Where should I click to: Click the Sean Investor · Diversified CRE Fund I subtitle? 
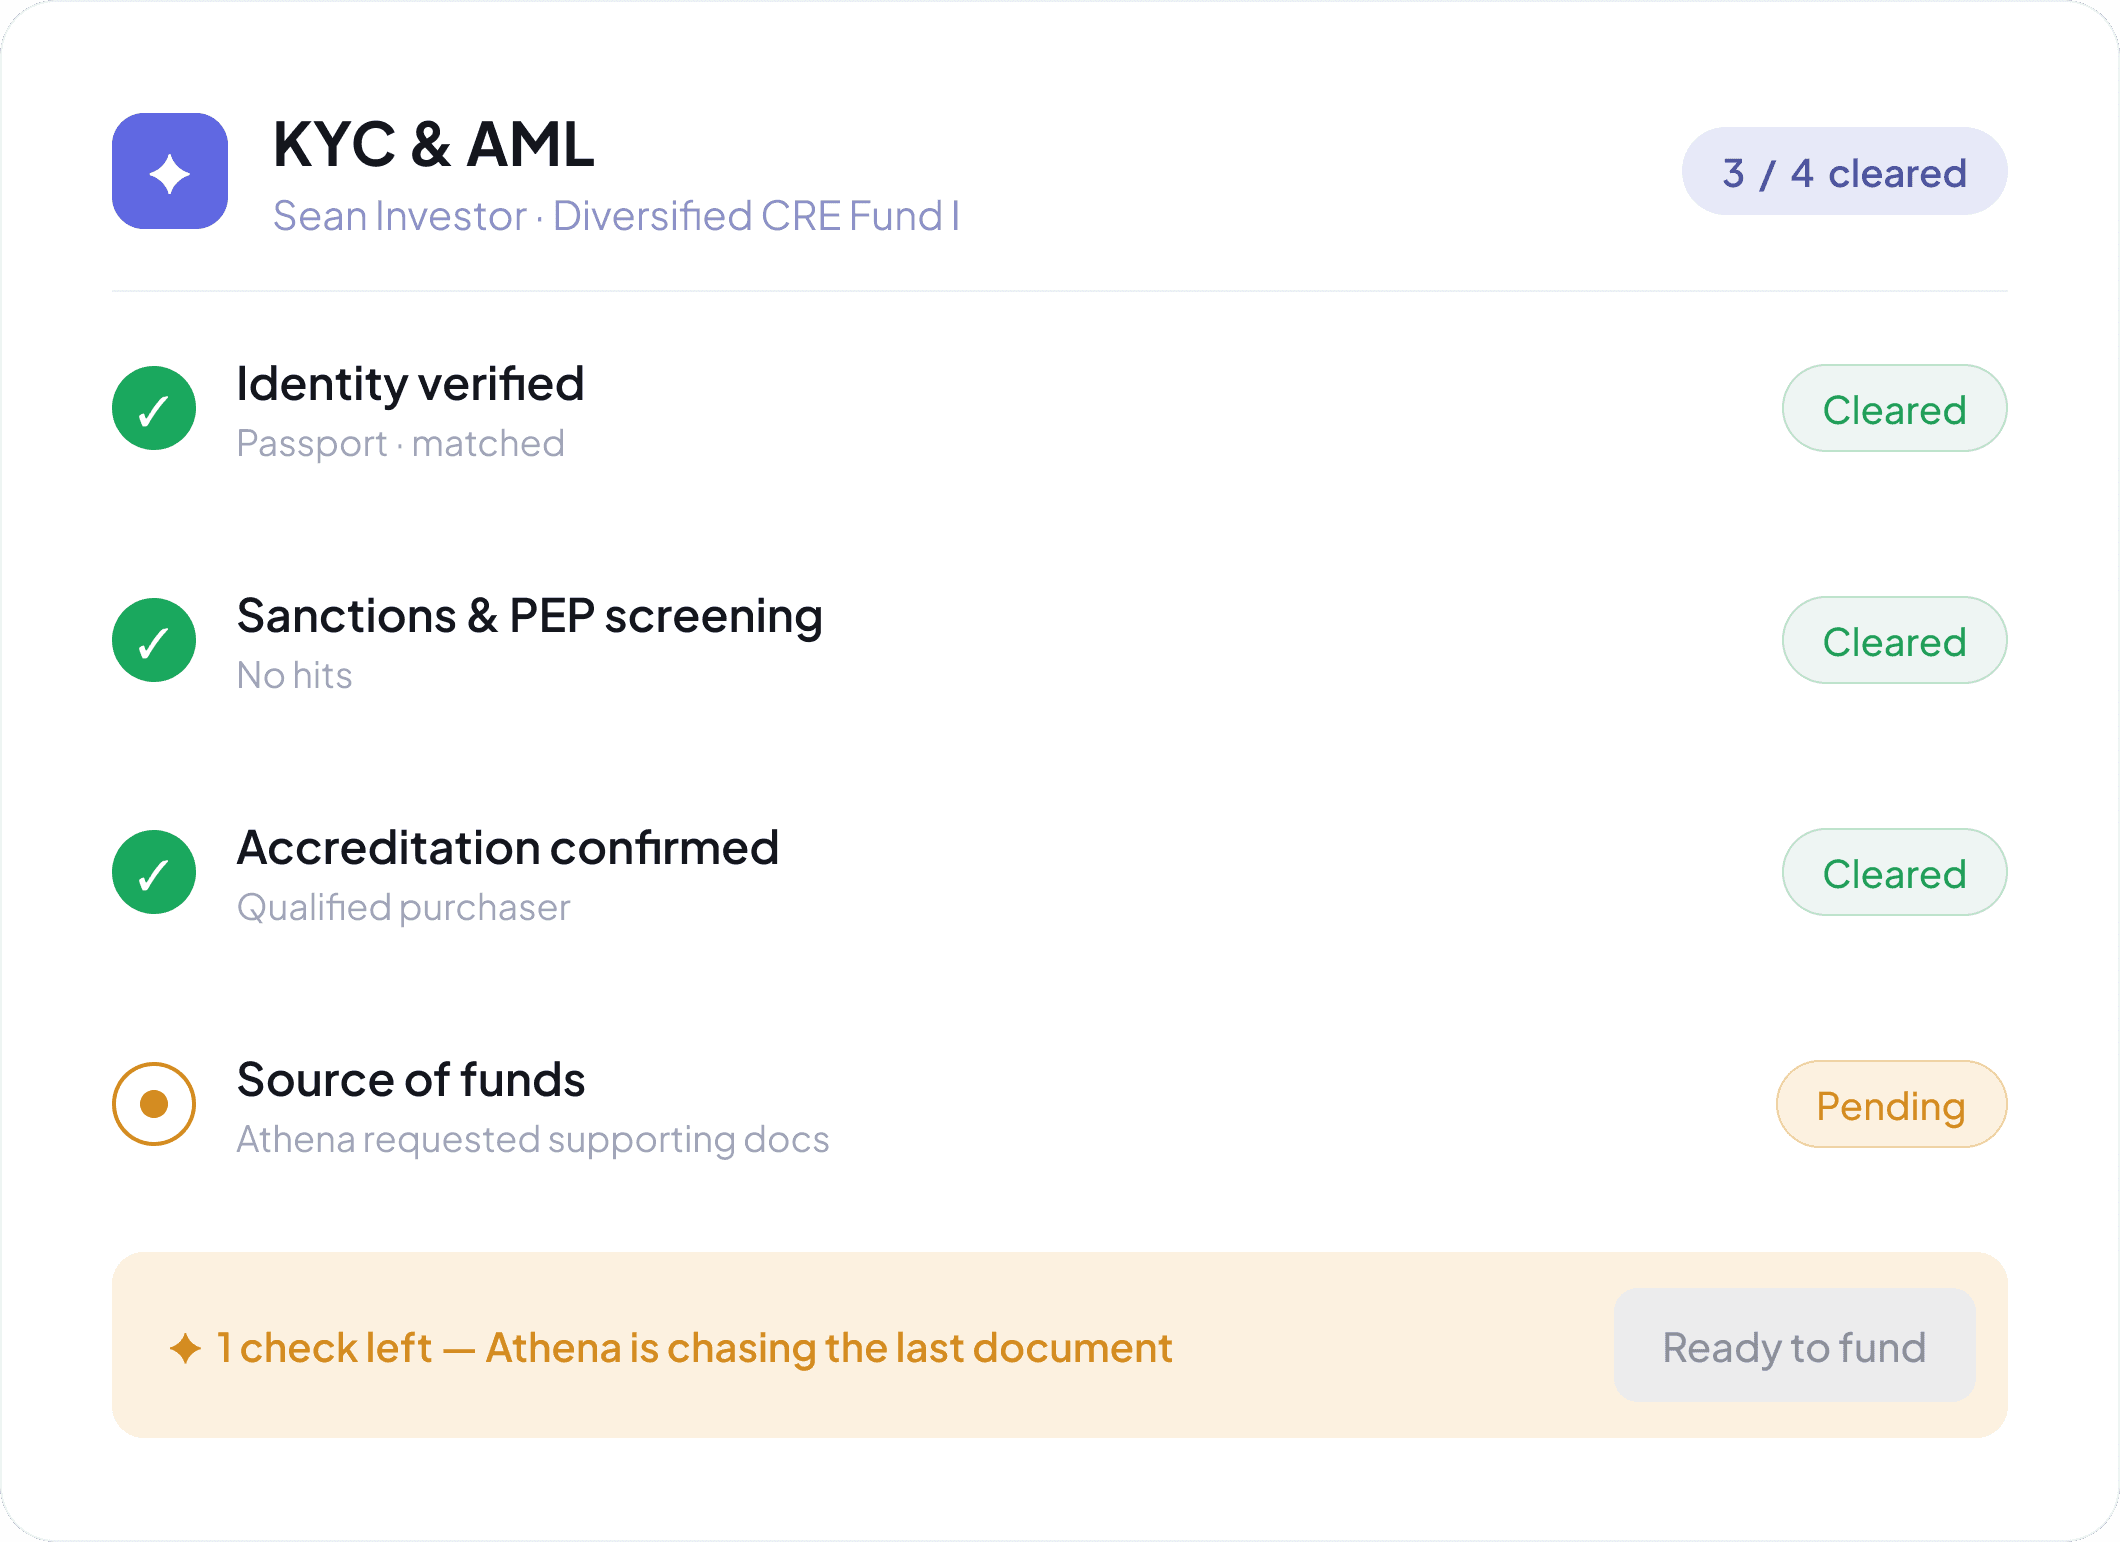(616, 216)
